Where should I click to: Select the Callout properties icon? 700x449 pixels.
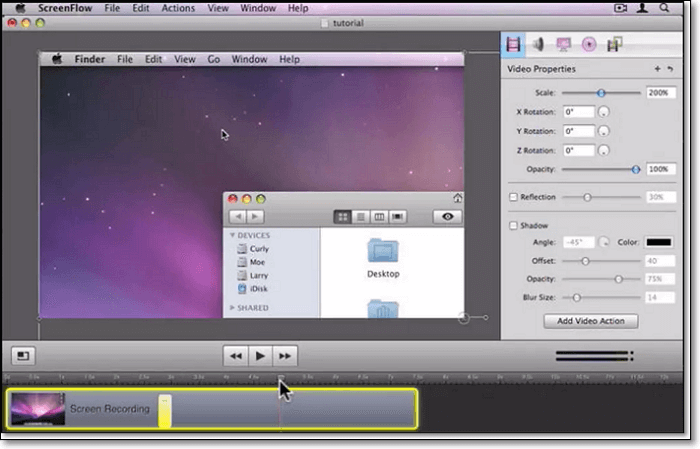tap(589, 44)
